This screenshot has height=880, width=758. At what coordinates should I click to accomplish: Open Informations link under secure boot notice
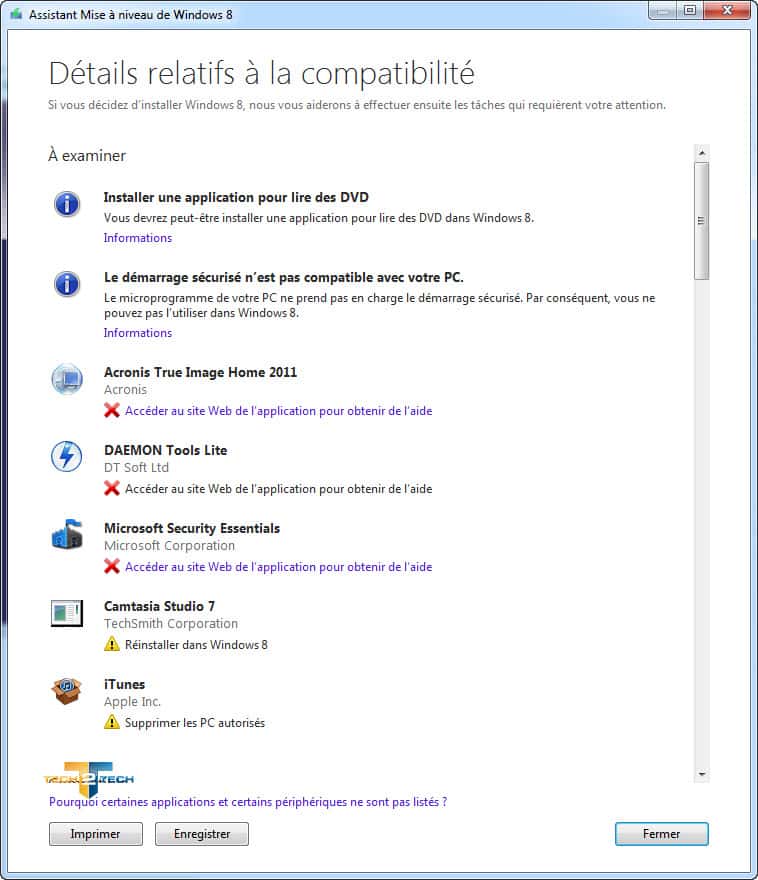137,333
